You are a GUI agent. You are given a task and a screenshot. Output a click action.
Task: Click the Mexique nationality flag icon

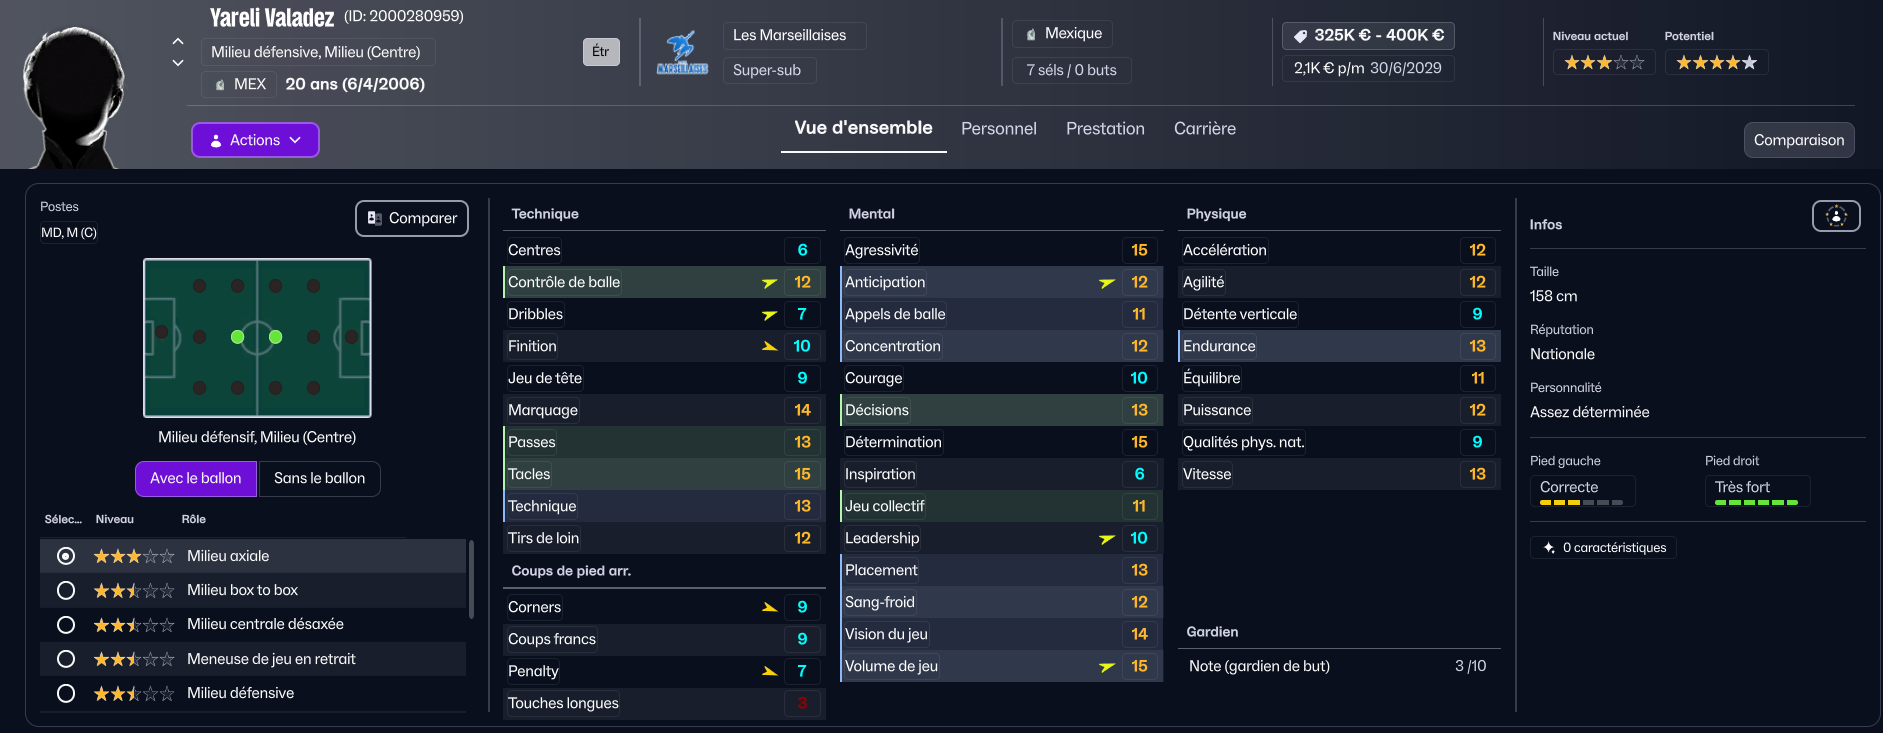click(1031, 34)
